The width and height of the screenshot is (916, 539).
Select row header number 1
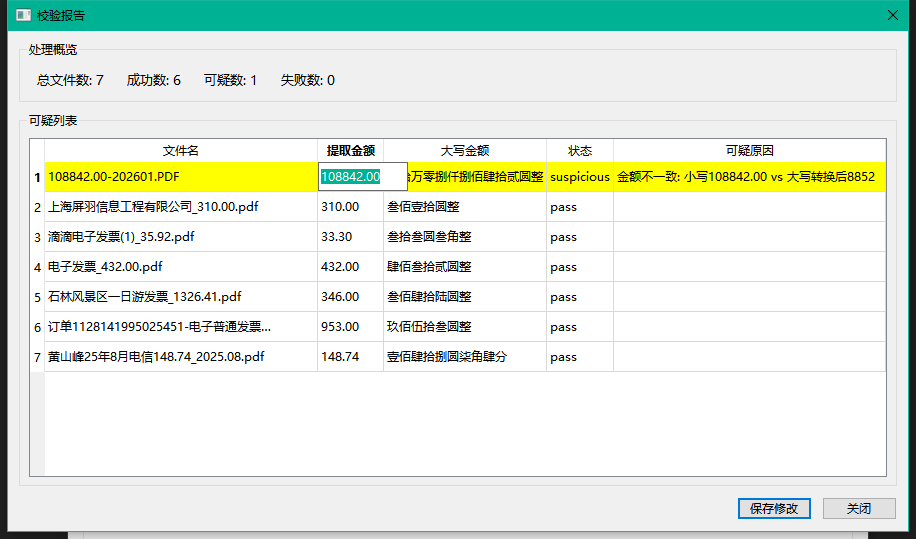pyautogui.click(x=38, y=177)
